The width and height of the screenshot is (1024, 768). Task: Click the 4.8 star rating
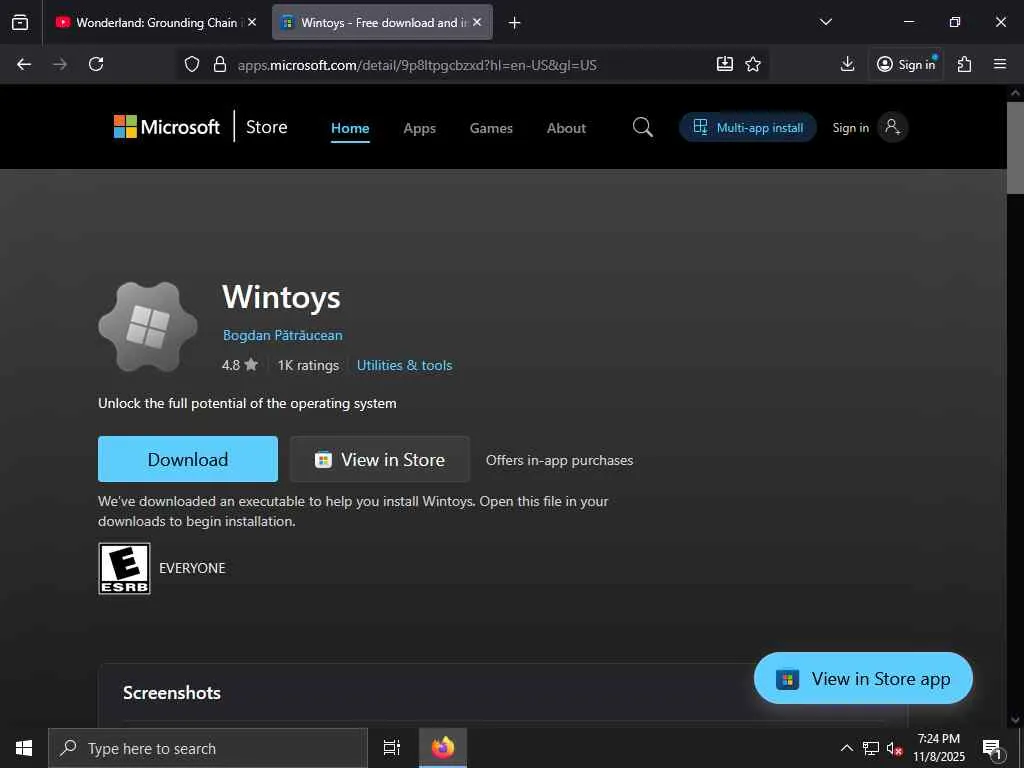[240, 365]
